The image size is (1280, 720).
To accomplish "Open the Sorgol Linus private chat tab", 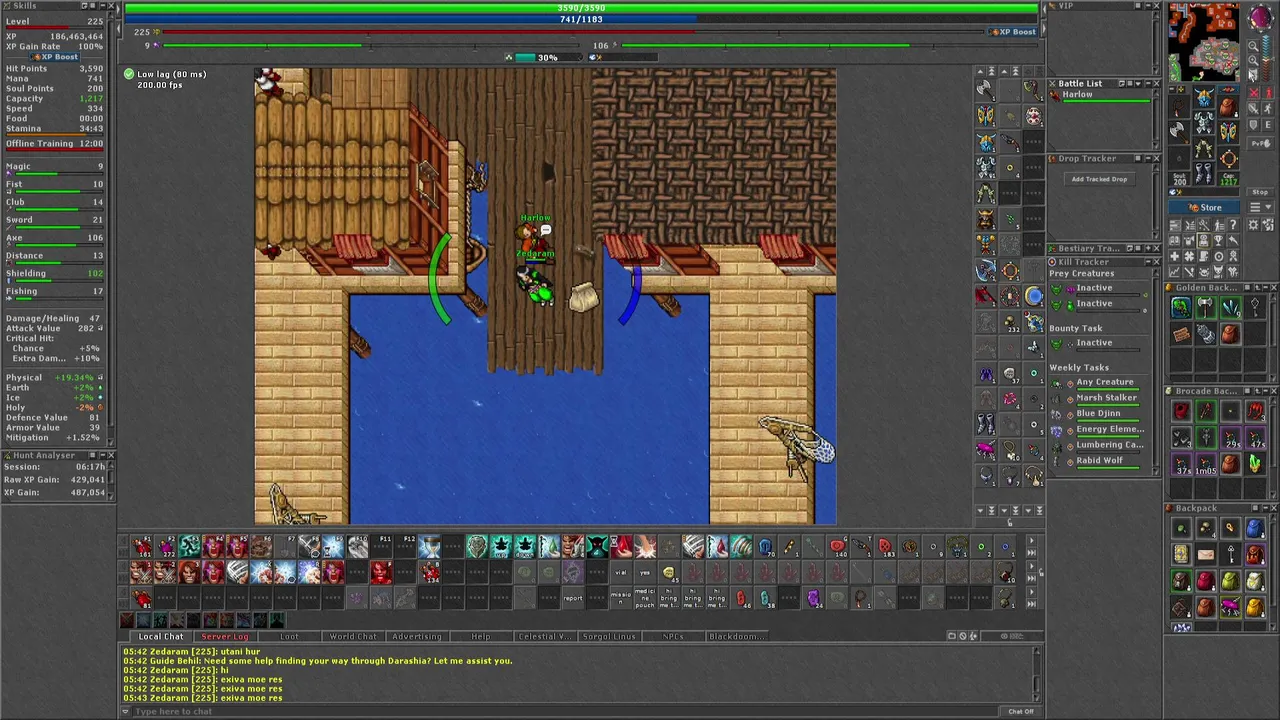I will click(x=609, y=636).
